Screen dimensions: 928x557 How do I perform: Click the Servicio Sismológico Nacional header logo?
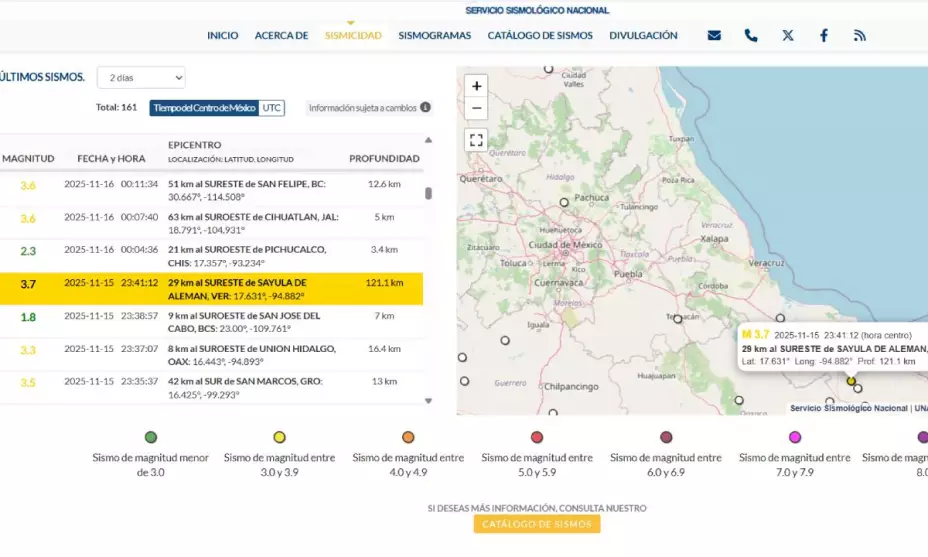[537, 10]
